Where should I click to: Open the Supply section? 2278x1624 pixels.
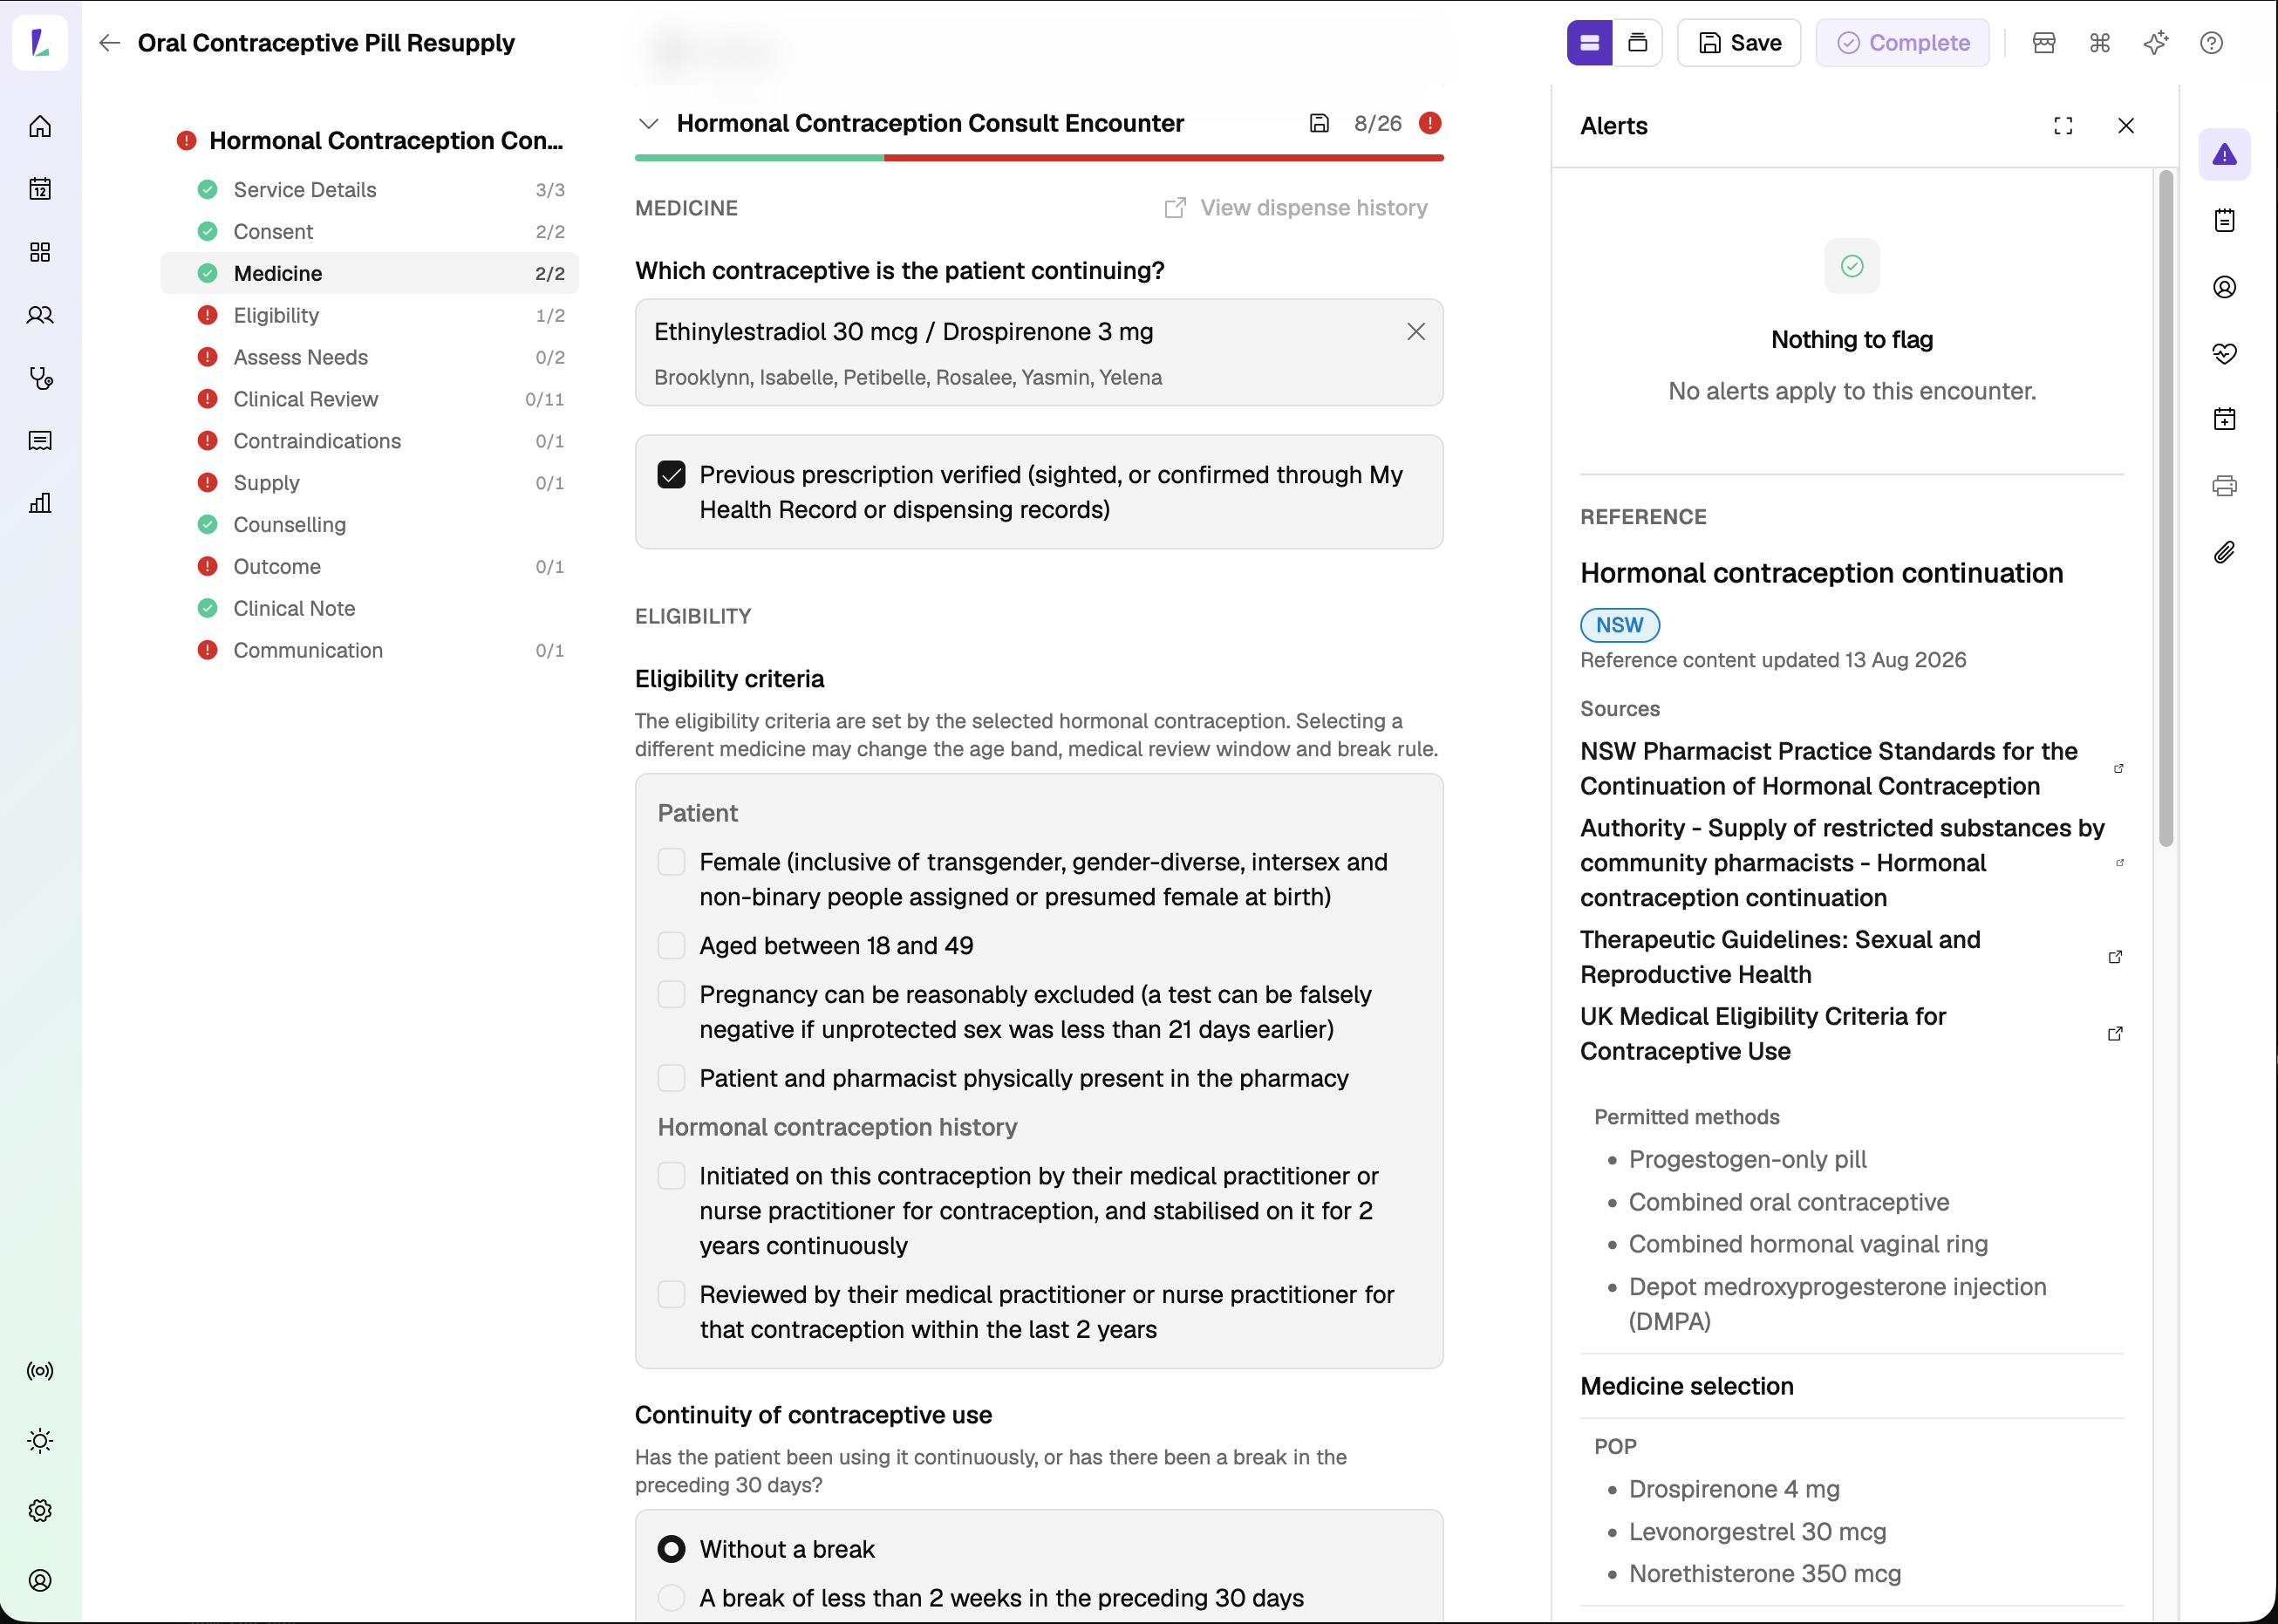pos(370,483)
